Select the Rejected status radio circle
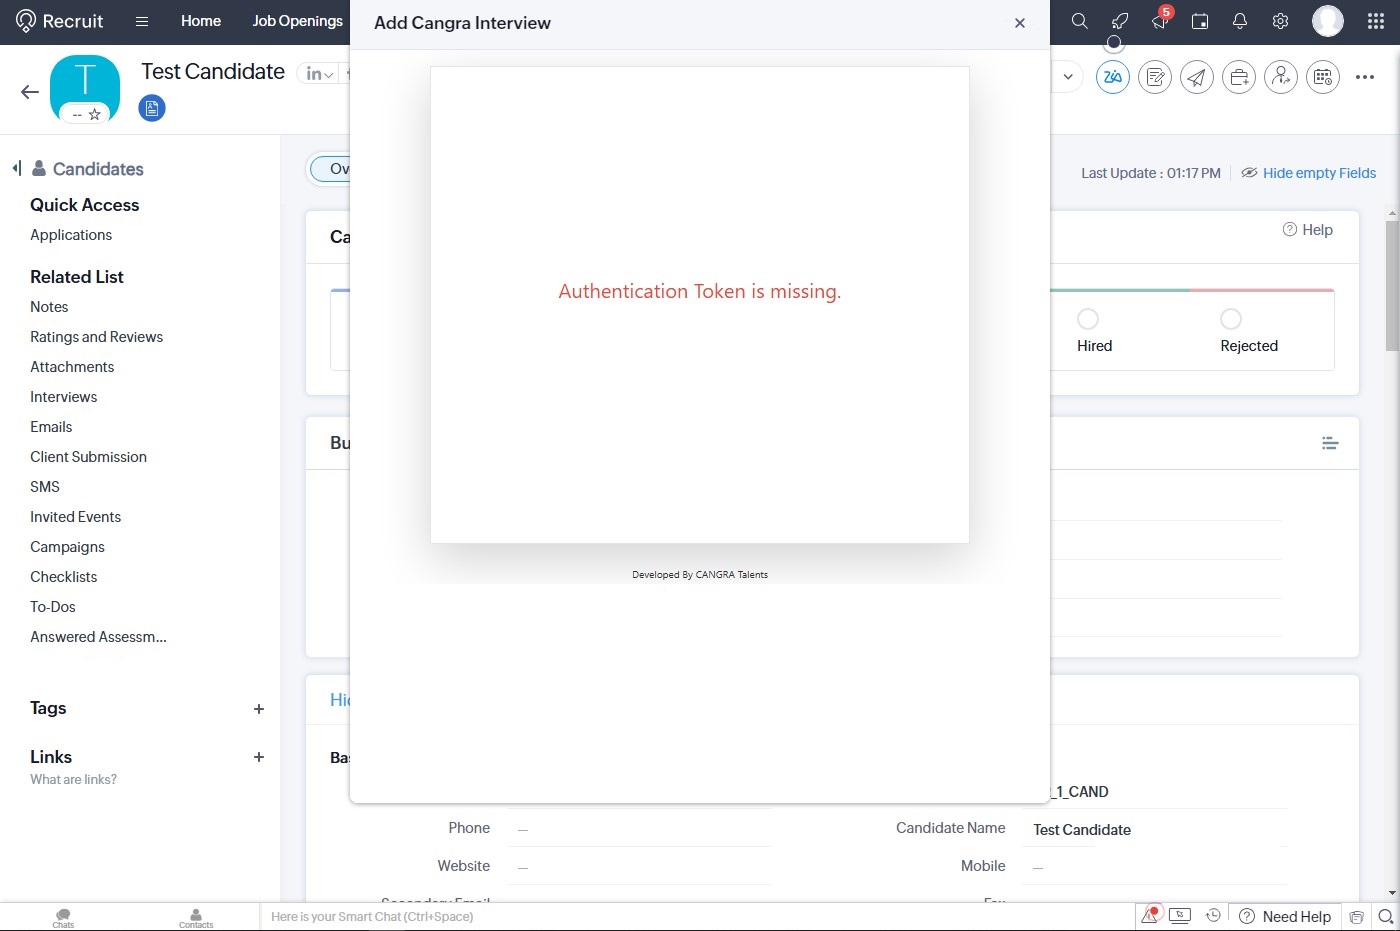 (1231, 319)
